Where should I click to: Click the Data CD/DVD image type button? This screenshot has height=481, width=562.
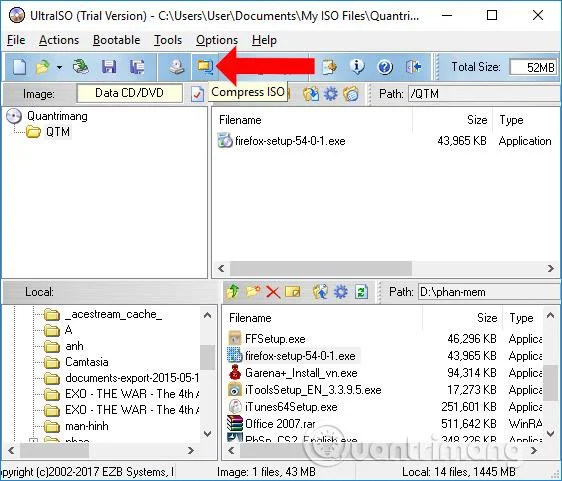129,93
